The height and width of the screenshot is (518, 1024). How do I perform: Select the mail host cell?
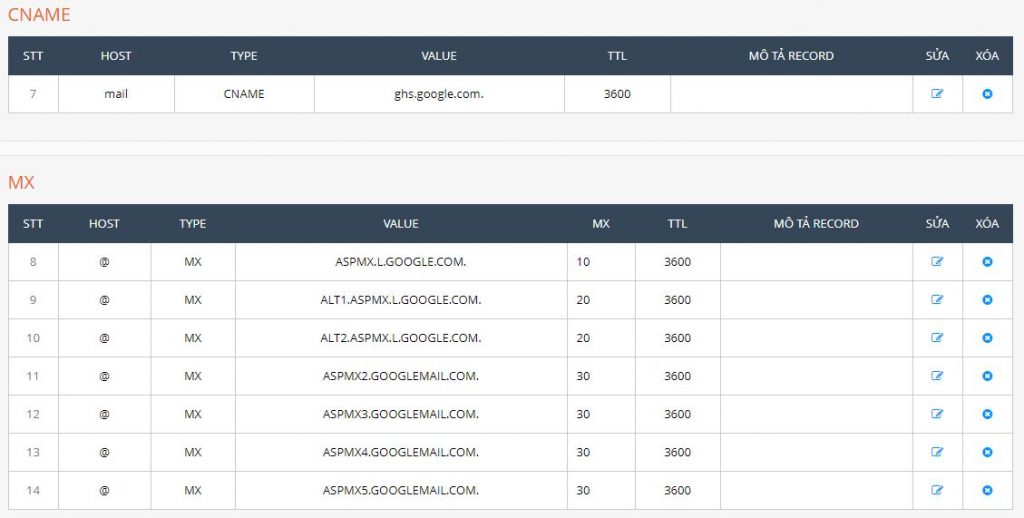[116, 94]
